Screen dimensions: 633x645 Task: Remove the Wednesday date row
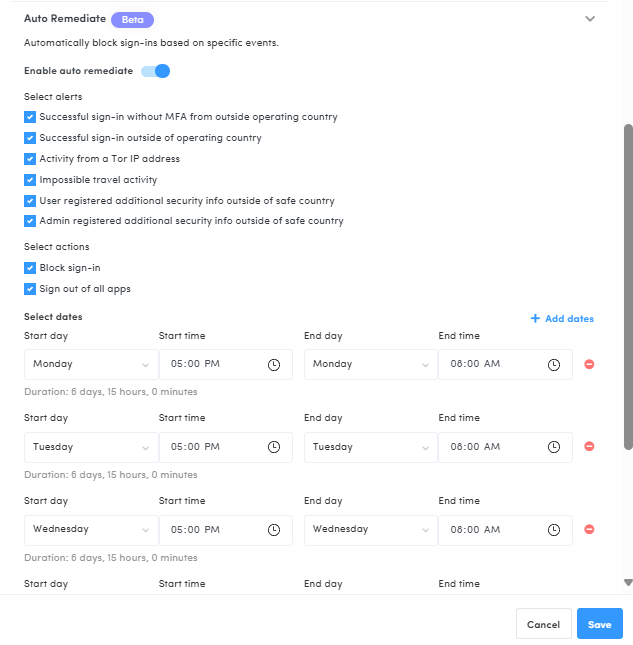coord(589,529)
